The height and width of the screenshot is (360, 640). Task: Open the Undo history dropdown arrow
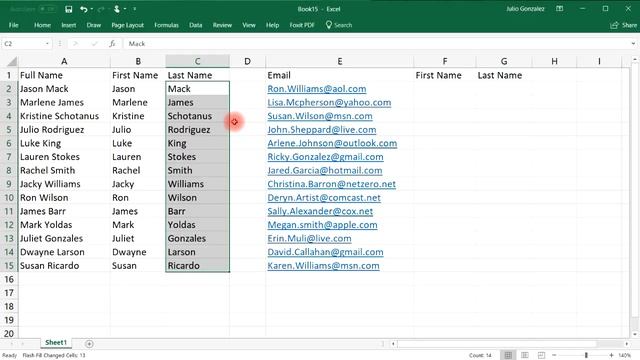click(x=91, y=9)
